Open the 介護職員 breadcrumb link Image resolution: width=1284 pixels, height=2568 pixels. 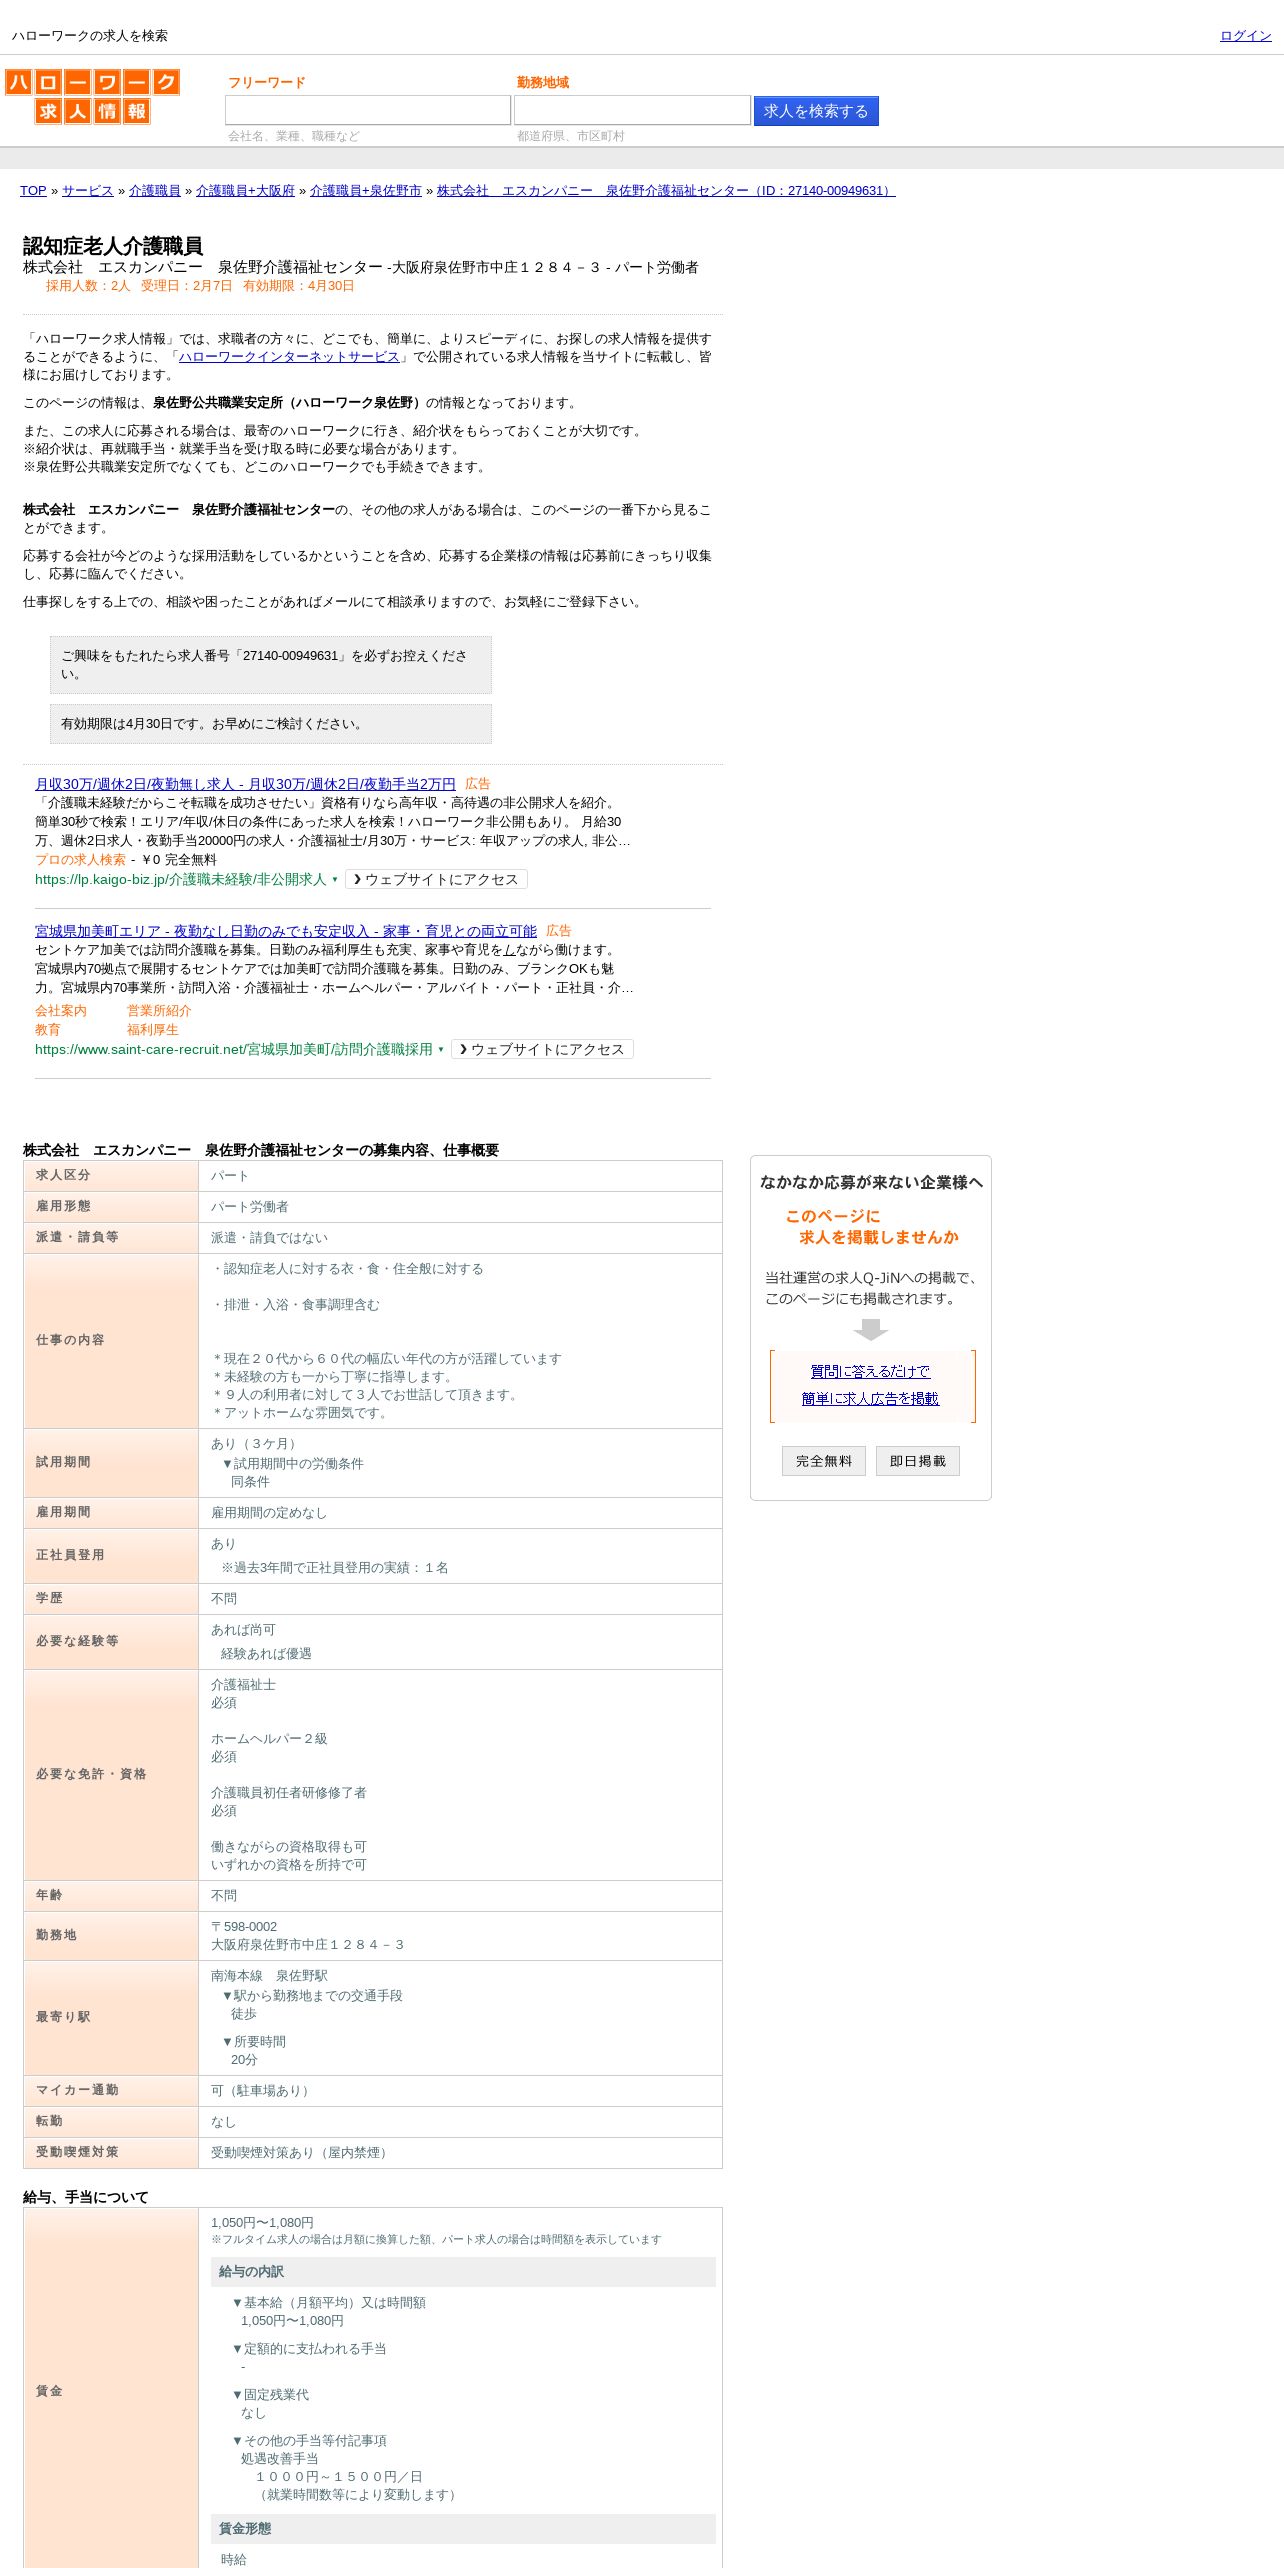[155, 191]
